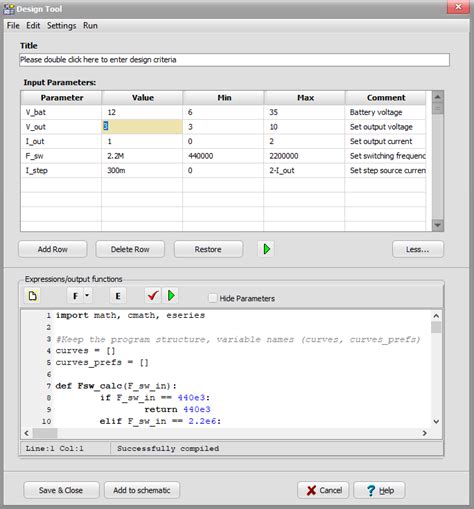Click the Delete Row button
This screenshot has width=474, height=509.
tap(130, 249)
